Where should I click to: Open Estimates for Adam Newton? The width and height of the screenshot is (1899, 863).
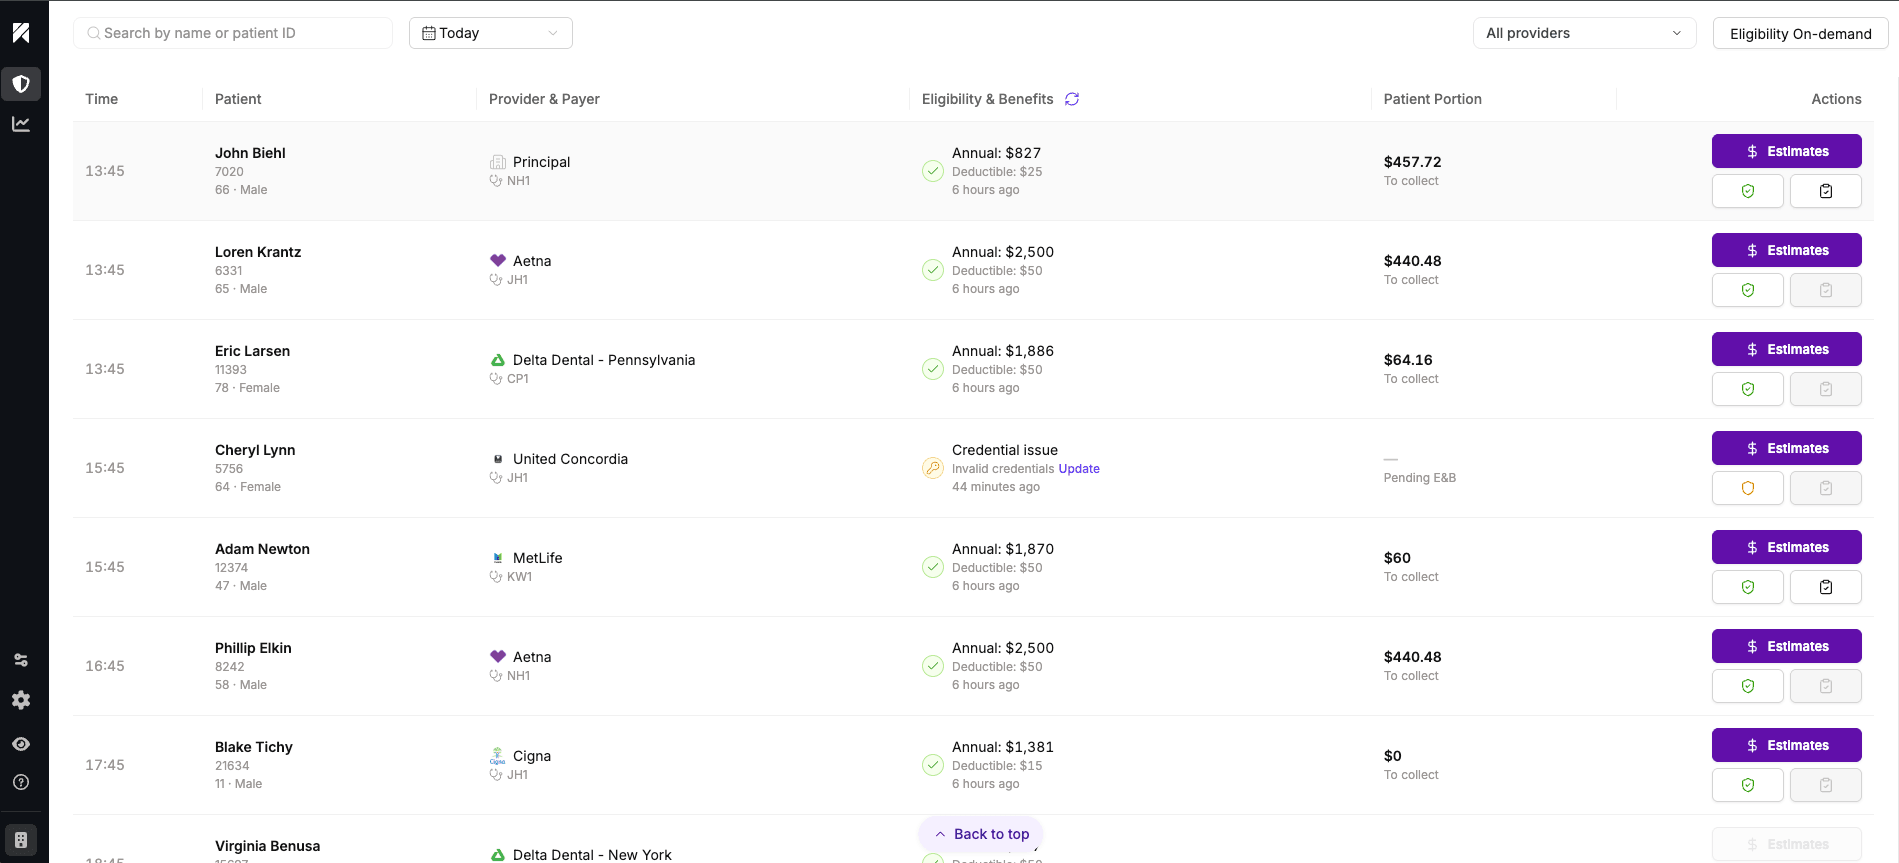pos(1787,547)
